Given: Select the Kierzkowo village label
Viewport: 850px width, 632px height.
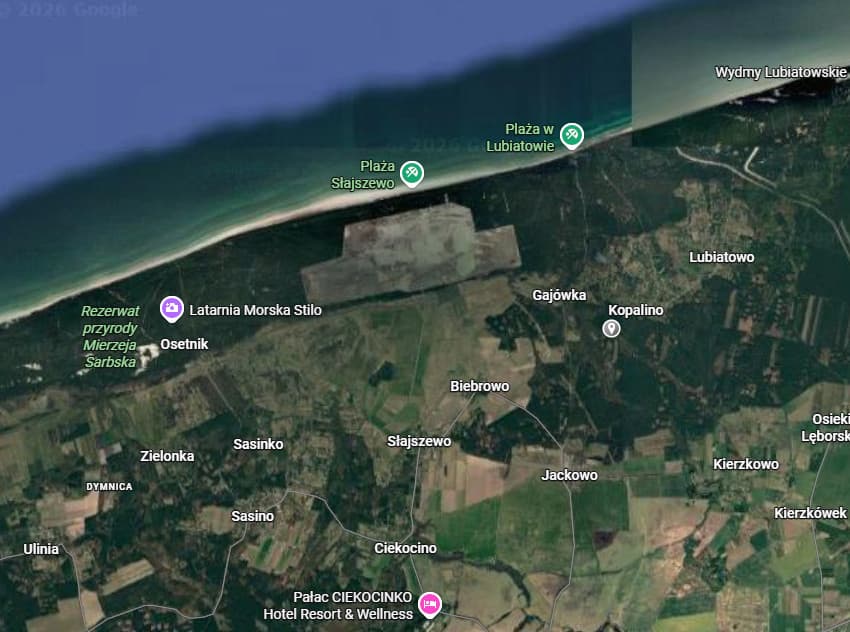Looking at the screenshot, I should 745,464.
